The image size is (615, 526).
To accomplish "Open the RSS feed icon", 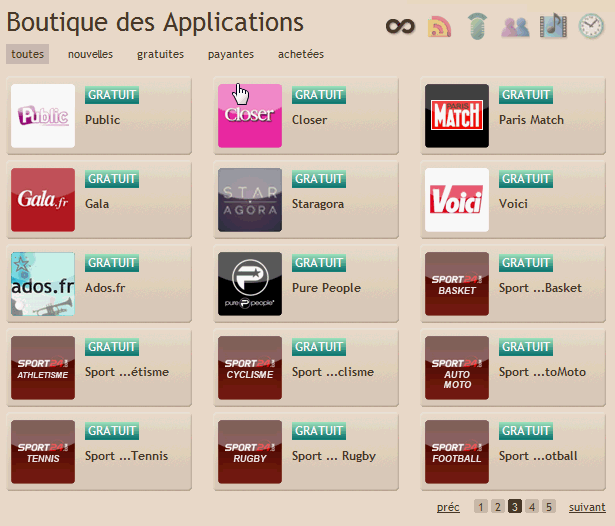I will click(x=439, y=26).
